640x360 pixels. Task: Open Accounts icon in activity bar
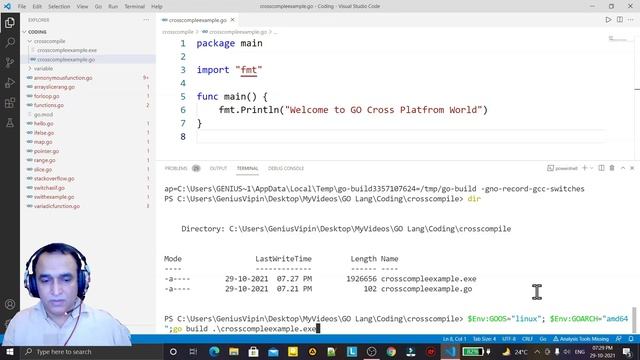coord(10,304)
